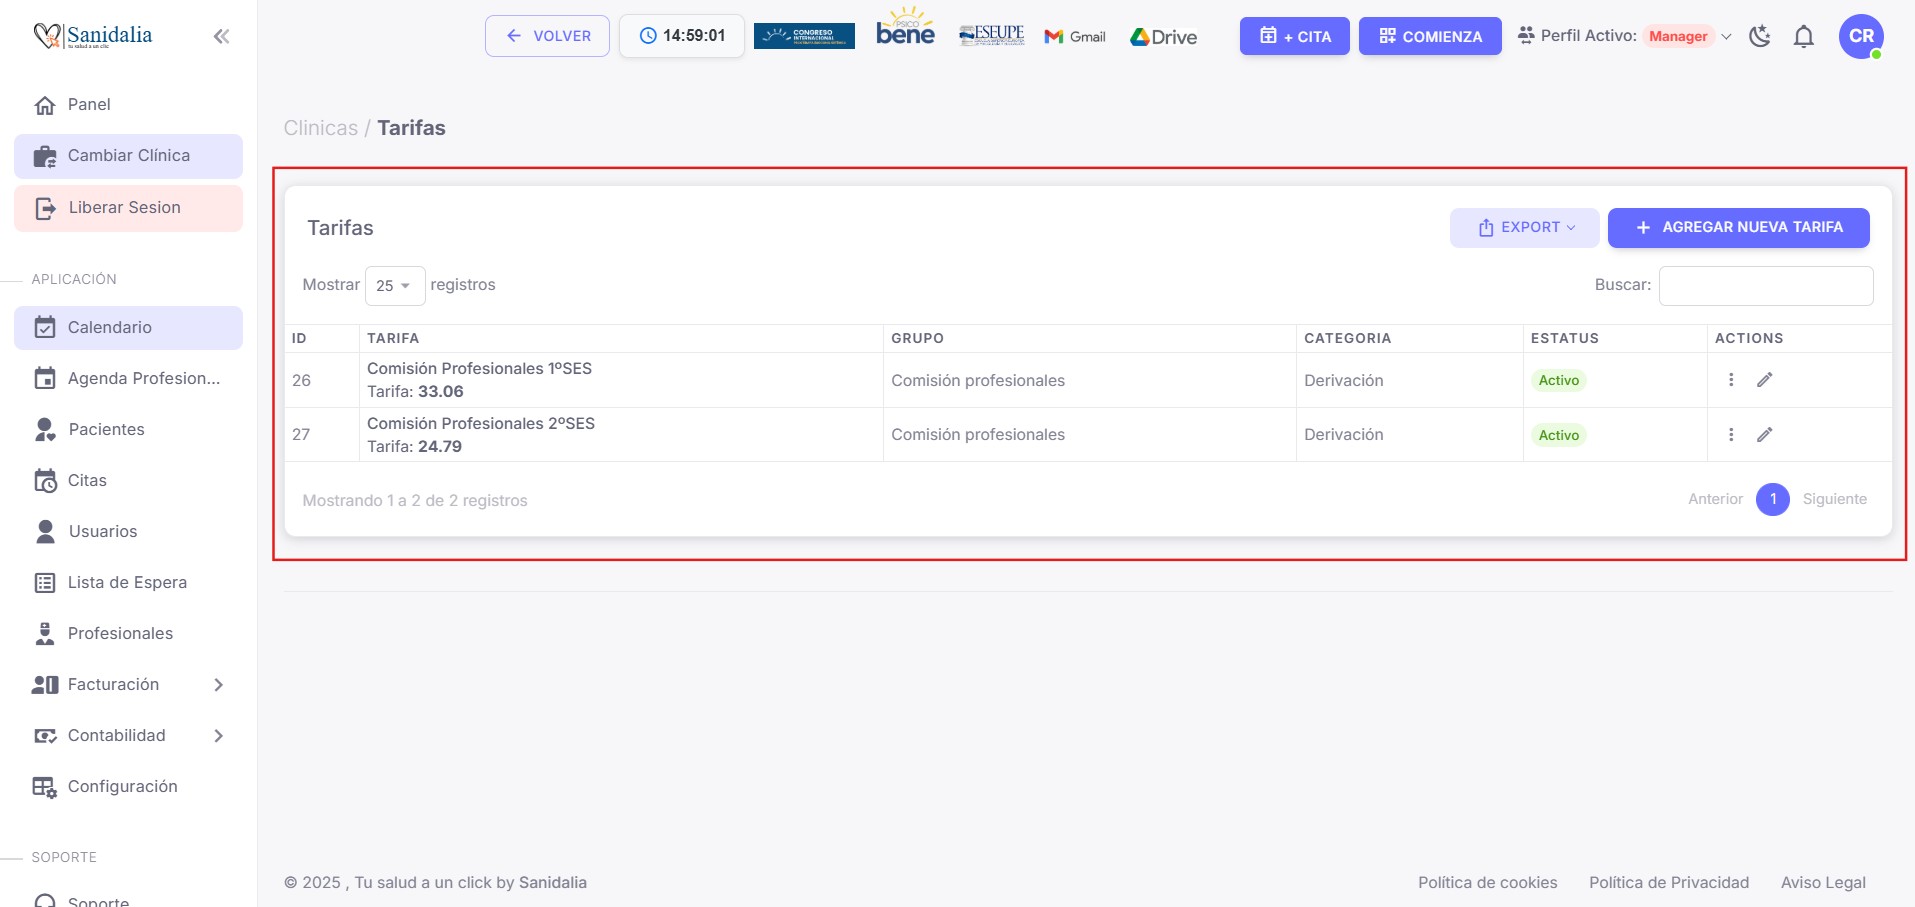Open the Gmail shortcut in the top bar
The width and height of the screenshot is (1915, 907).
1075,36
